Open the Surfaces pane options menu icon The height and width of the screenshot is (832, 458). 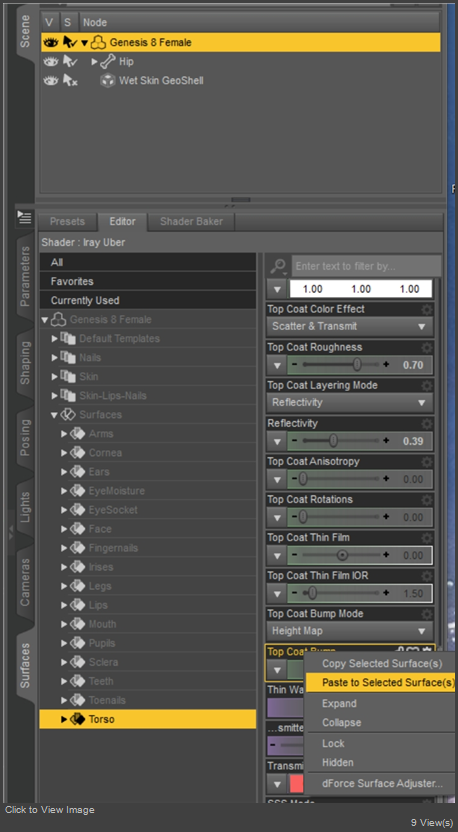(25, 217)
